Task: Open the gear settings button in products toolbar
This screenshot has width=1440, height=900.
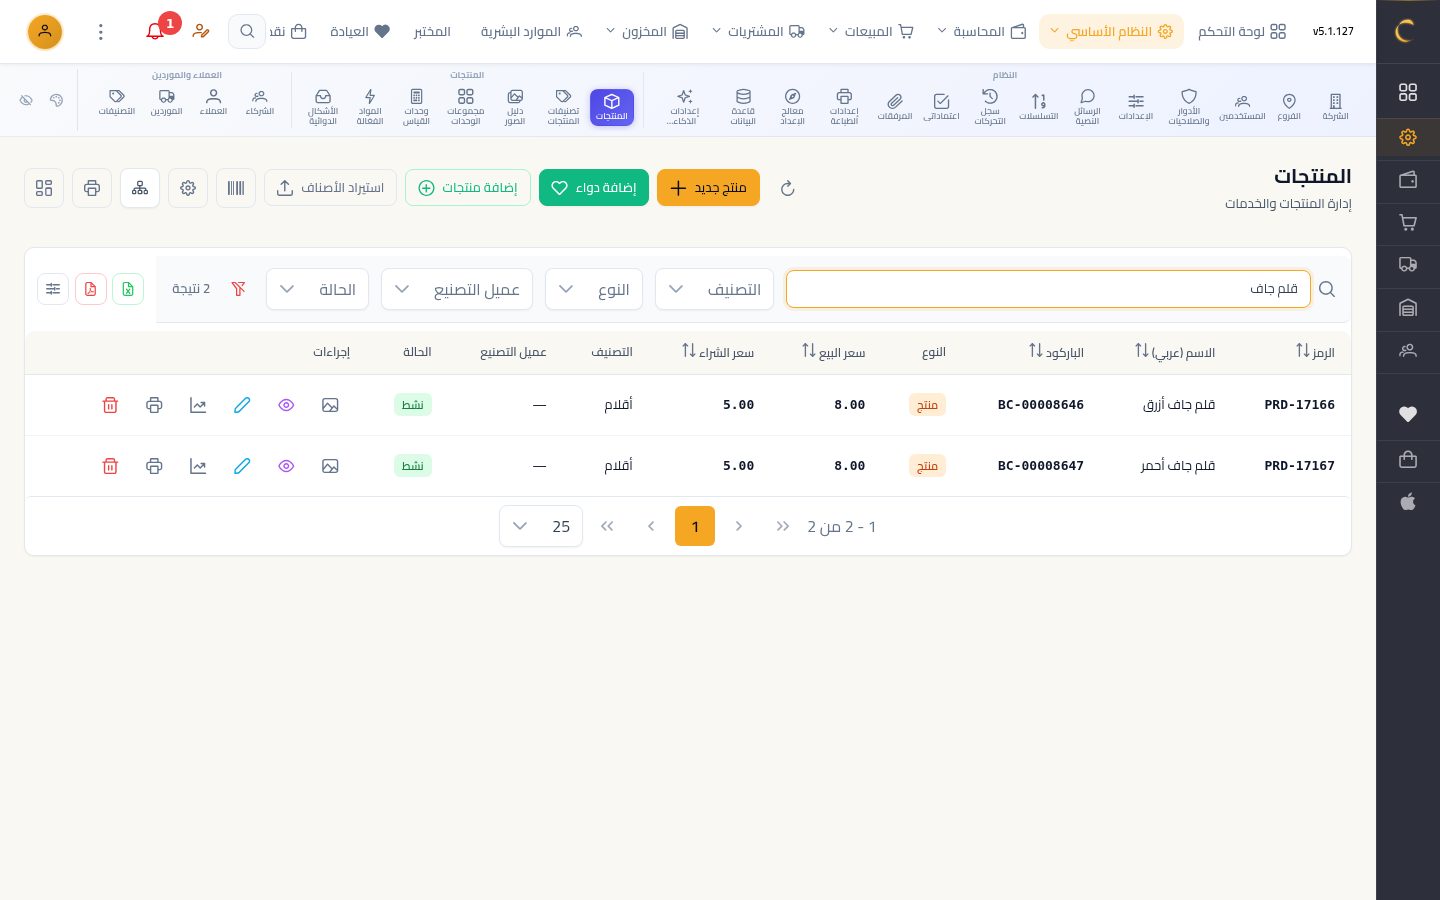Action: (188, 188)
